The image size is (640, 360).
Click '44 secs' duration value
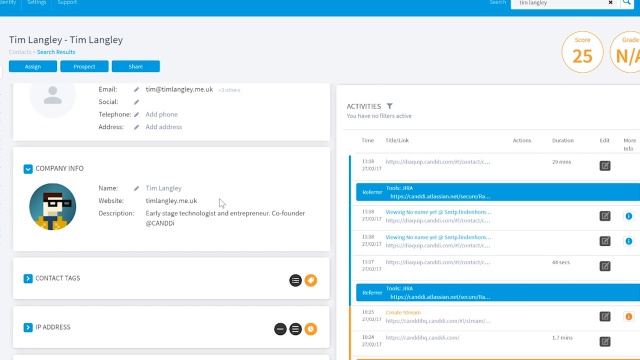coord(561,262)
